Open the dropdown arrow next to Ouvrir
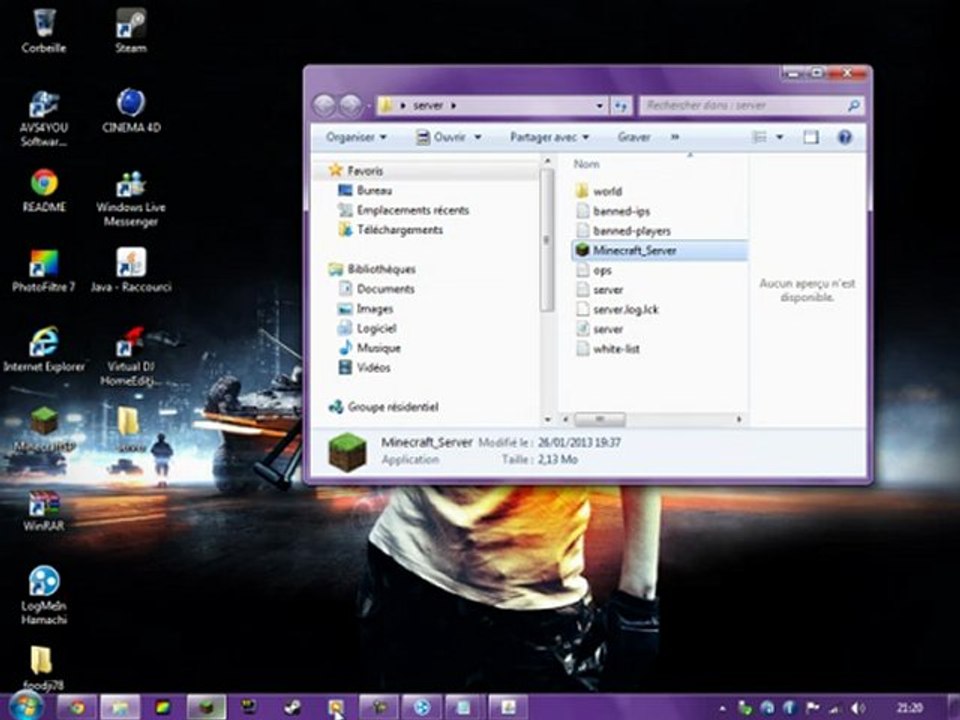The height and width of the screenshot is (720, 960). pyautogui.click(x=478, y=137)
